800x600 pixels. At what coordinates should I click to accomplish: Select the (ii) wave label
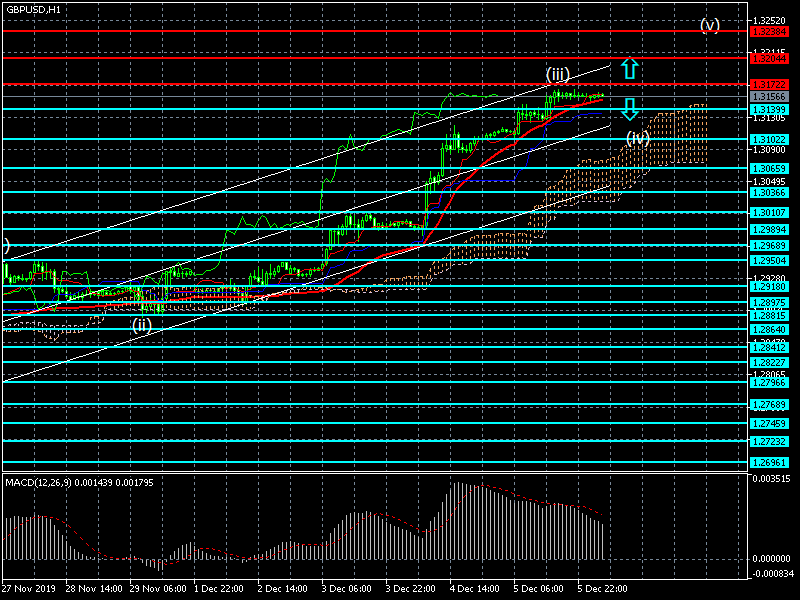142,325
